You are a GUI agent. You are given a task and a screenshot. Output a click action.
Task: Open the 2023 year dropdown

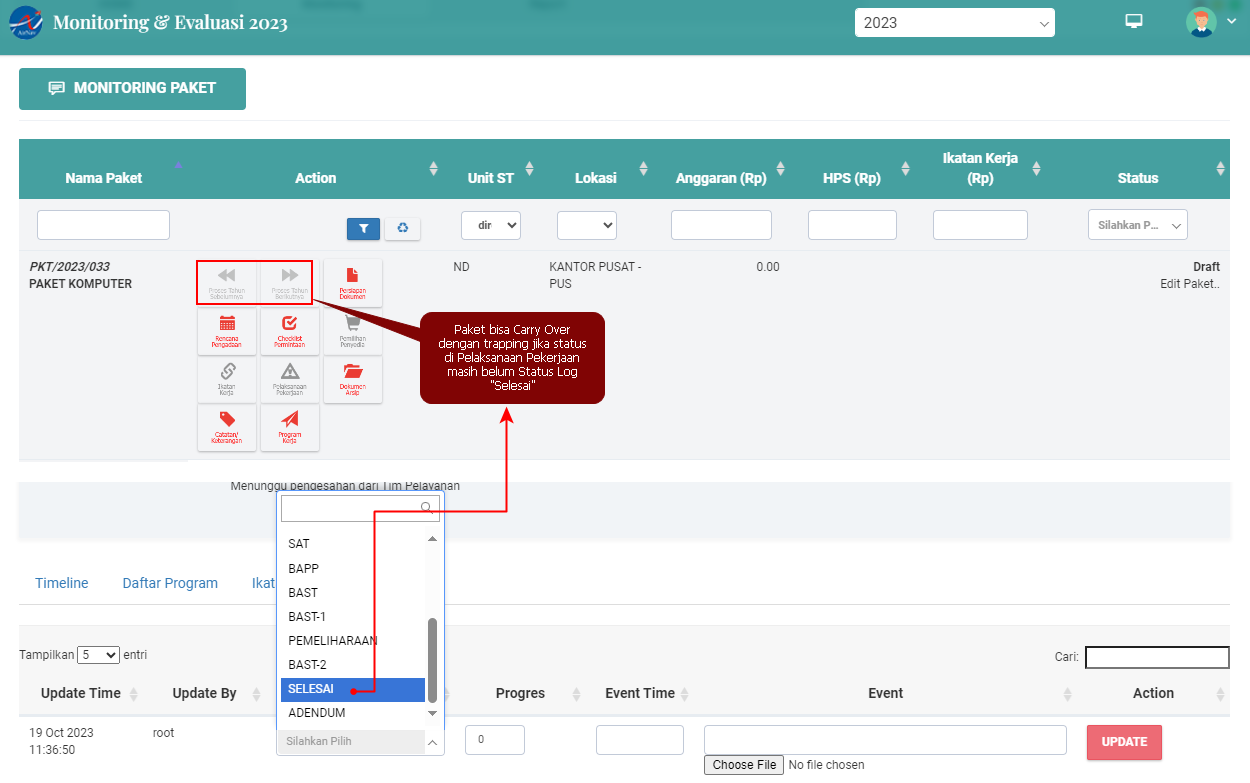(x=954, y=23)
